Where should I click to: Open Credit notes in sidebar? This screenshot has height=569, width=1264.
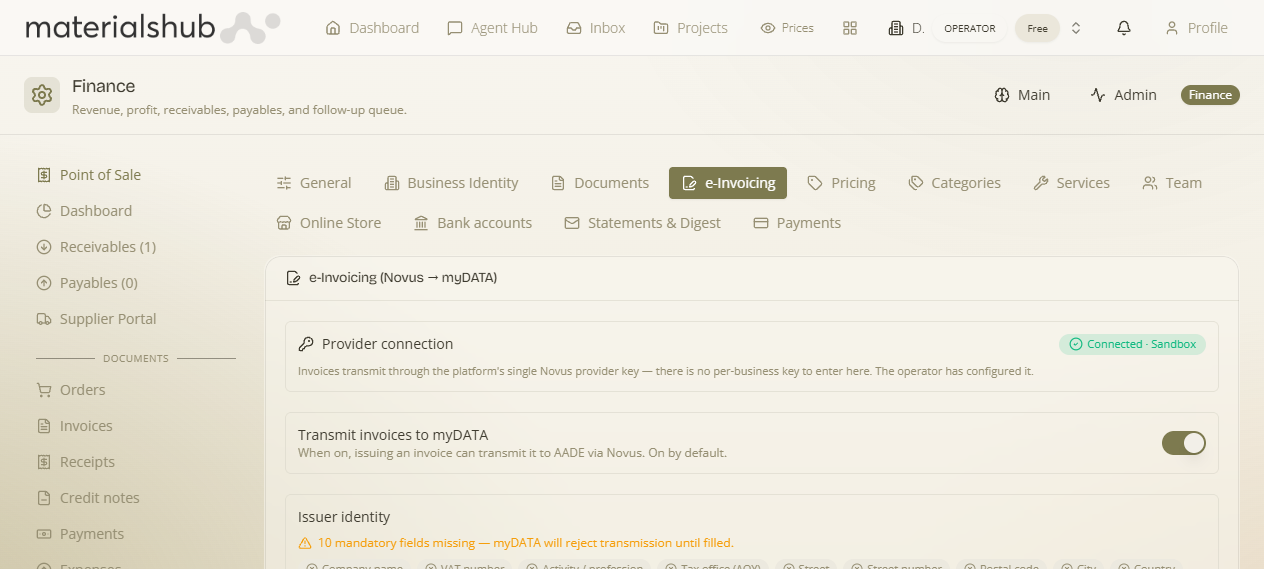[88, 498]
